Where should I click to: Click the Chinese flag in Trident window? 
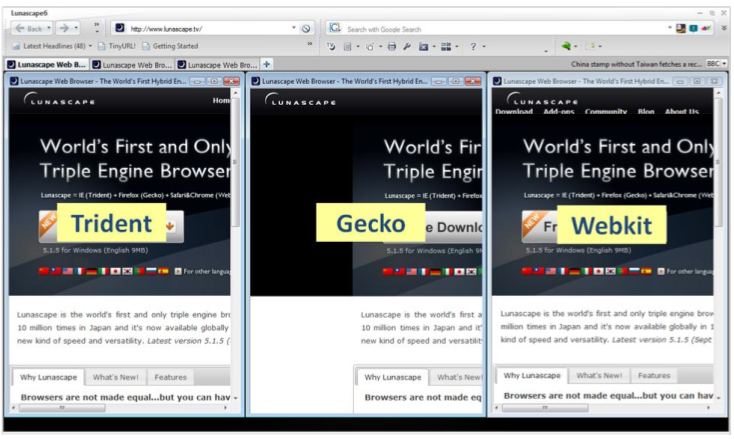[44, 271]
